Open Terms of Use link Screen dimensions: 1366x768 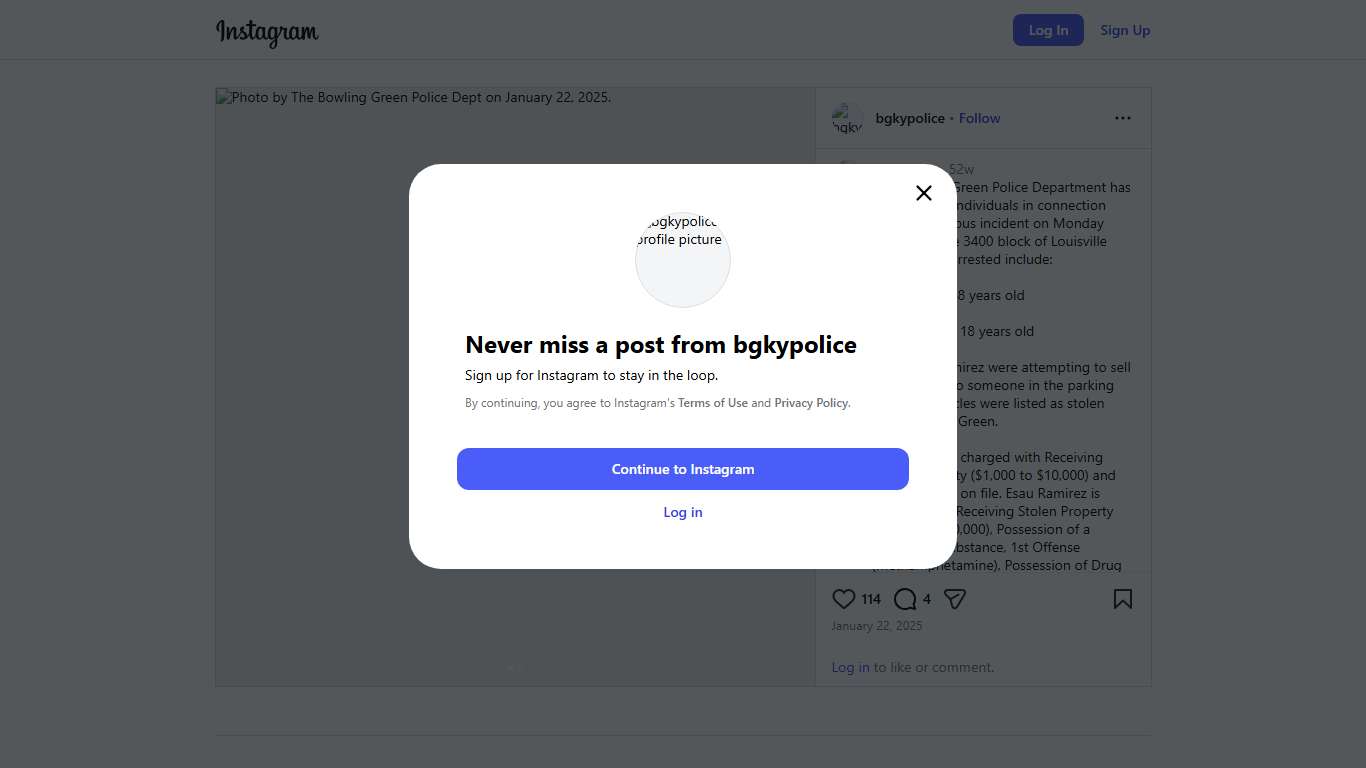coord(713,403)
